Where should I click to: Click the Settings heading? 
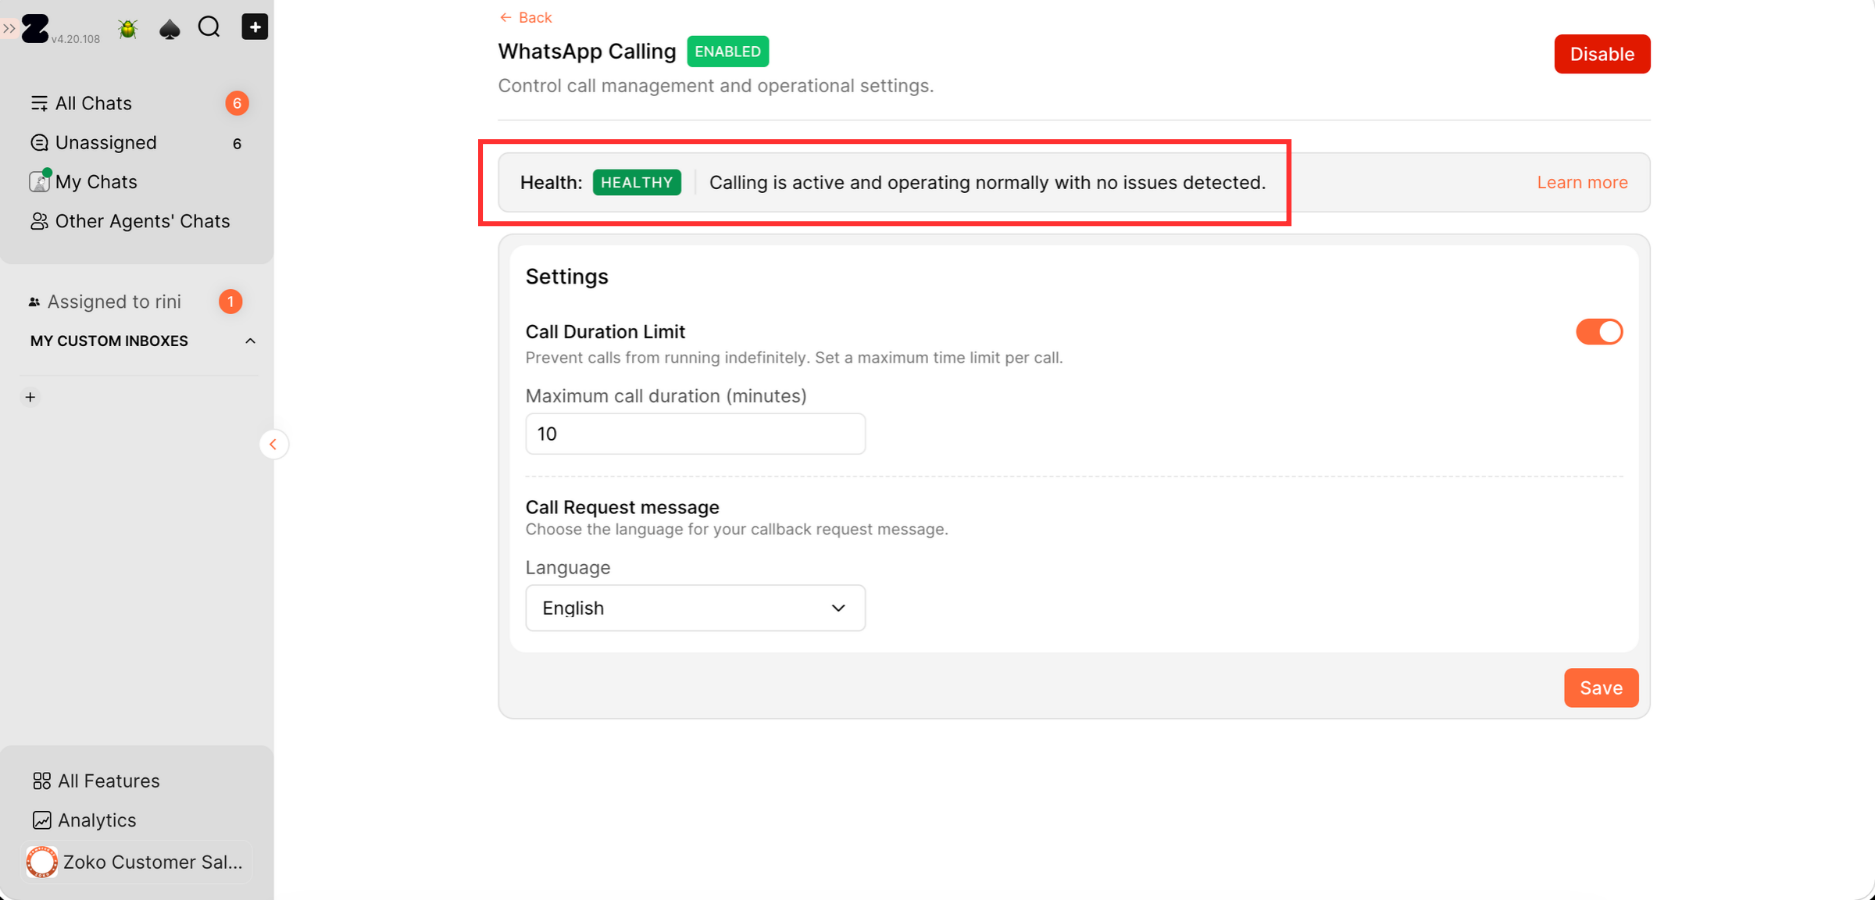[567, 277]
